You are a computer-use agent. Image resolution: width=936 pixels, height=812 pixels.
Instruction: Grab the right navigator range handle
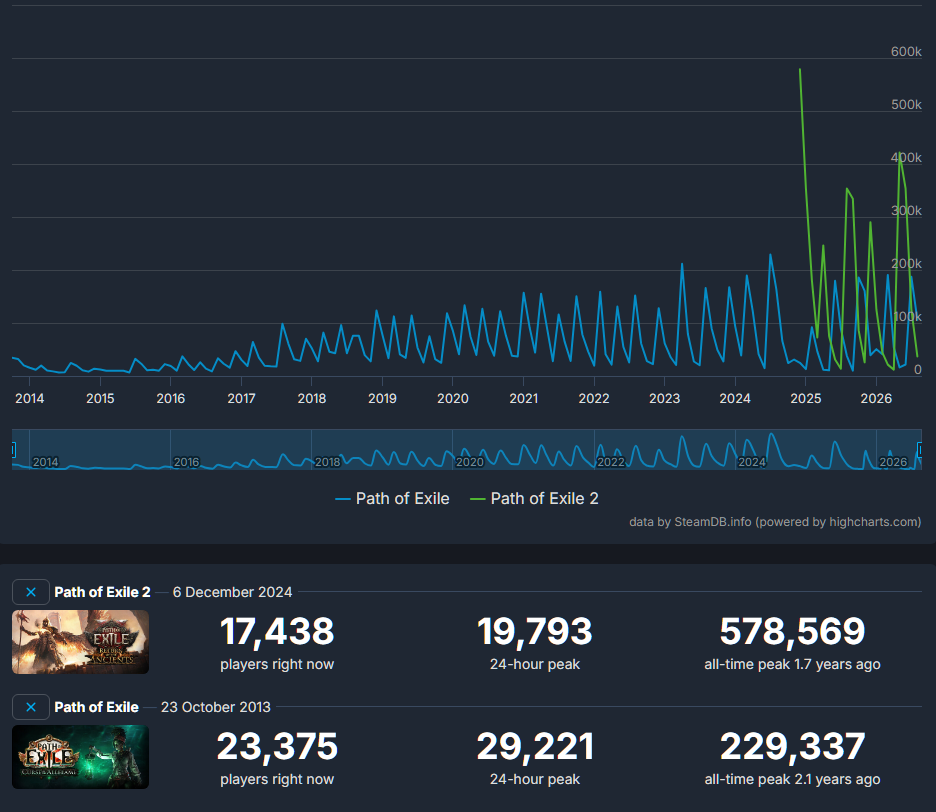920,450
